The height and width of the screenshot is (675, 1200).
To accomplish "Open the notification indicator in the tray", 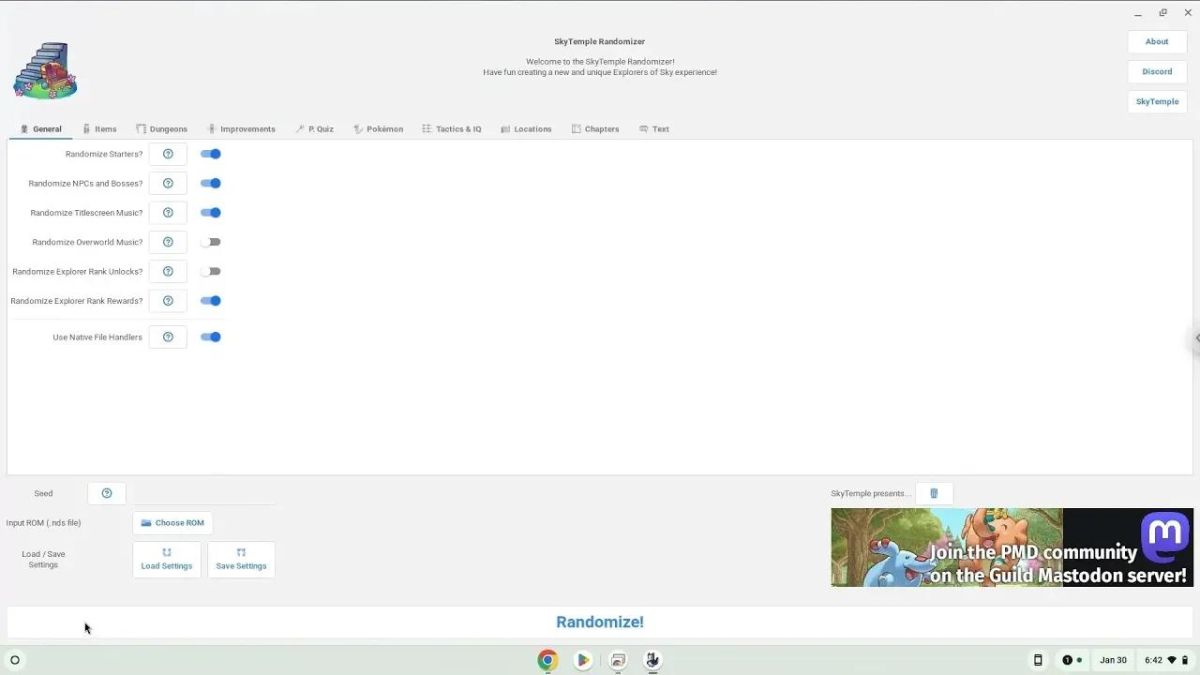I will pos(1072,660).
